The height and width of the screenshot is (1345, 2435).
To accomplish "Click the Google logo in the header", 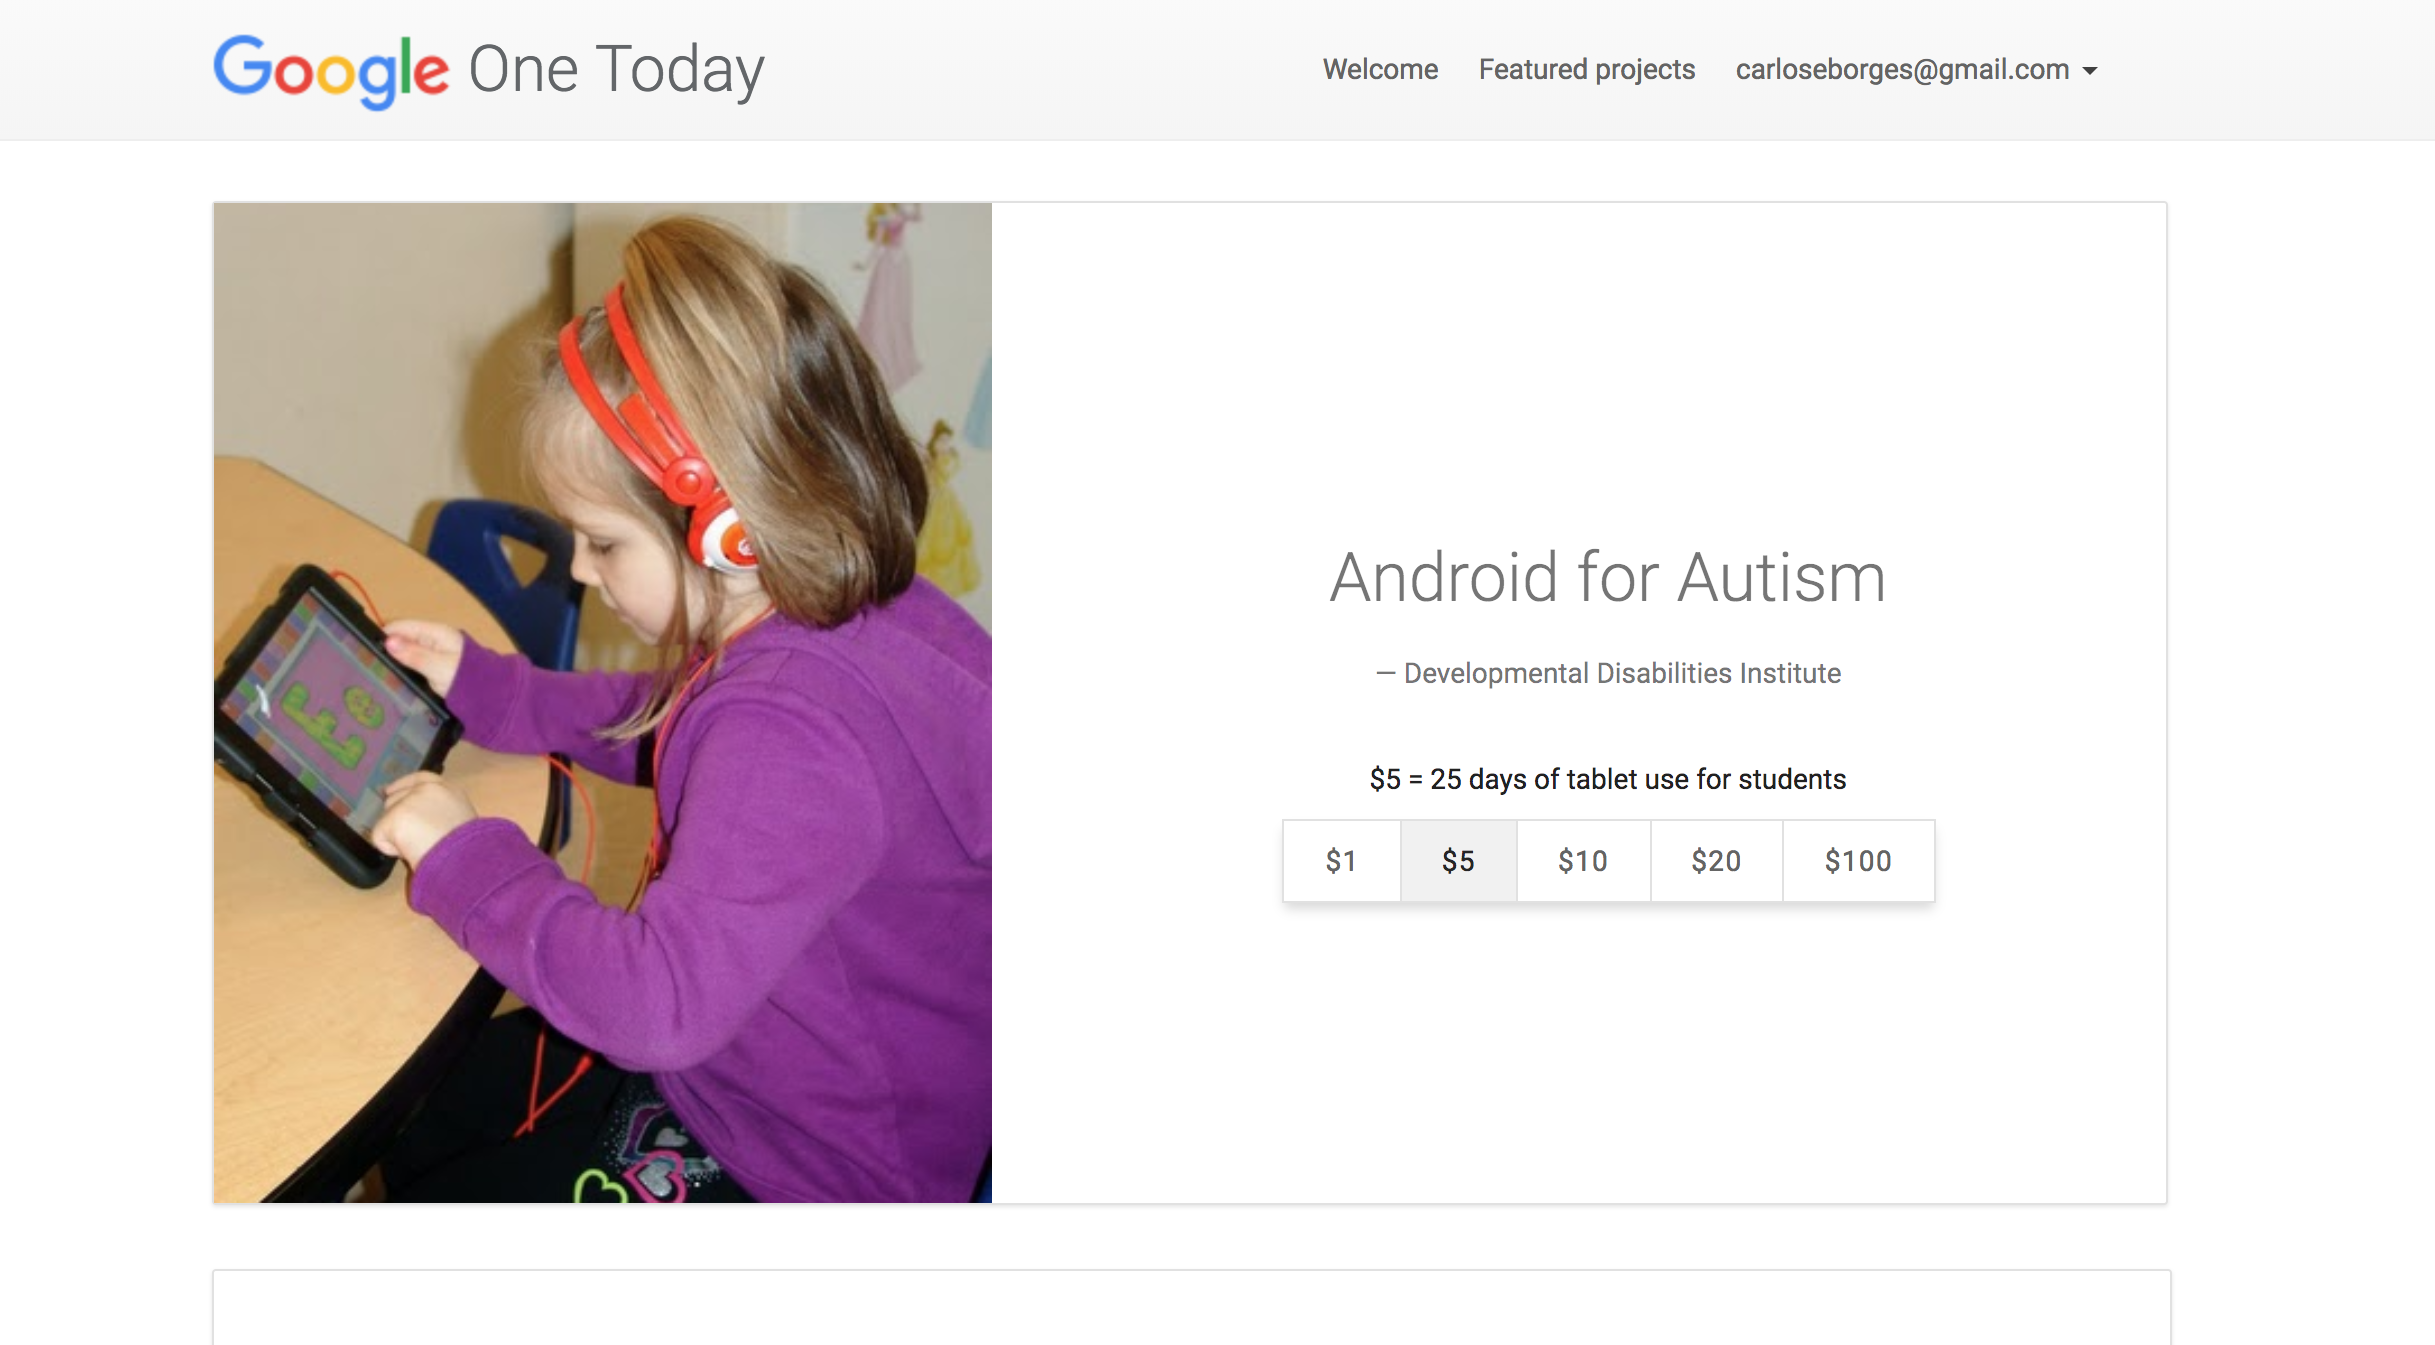I will tap(331, 71).
